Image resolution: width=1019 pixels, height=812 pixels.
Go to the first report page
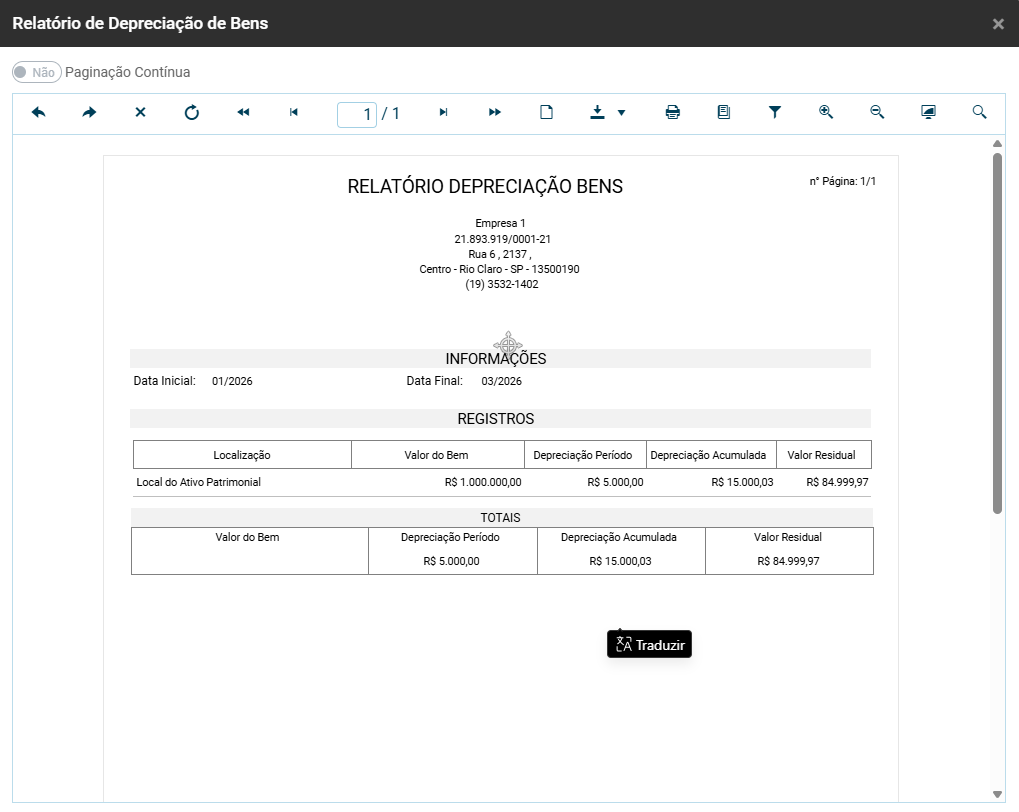click(x=243, y=113)
